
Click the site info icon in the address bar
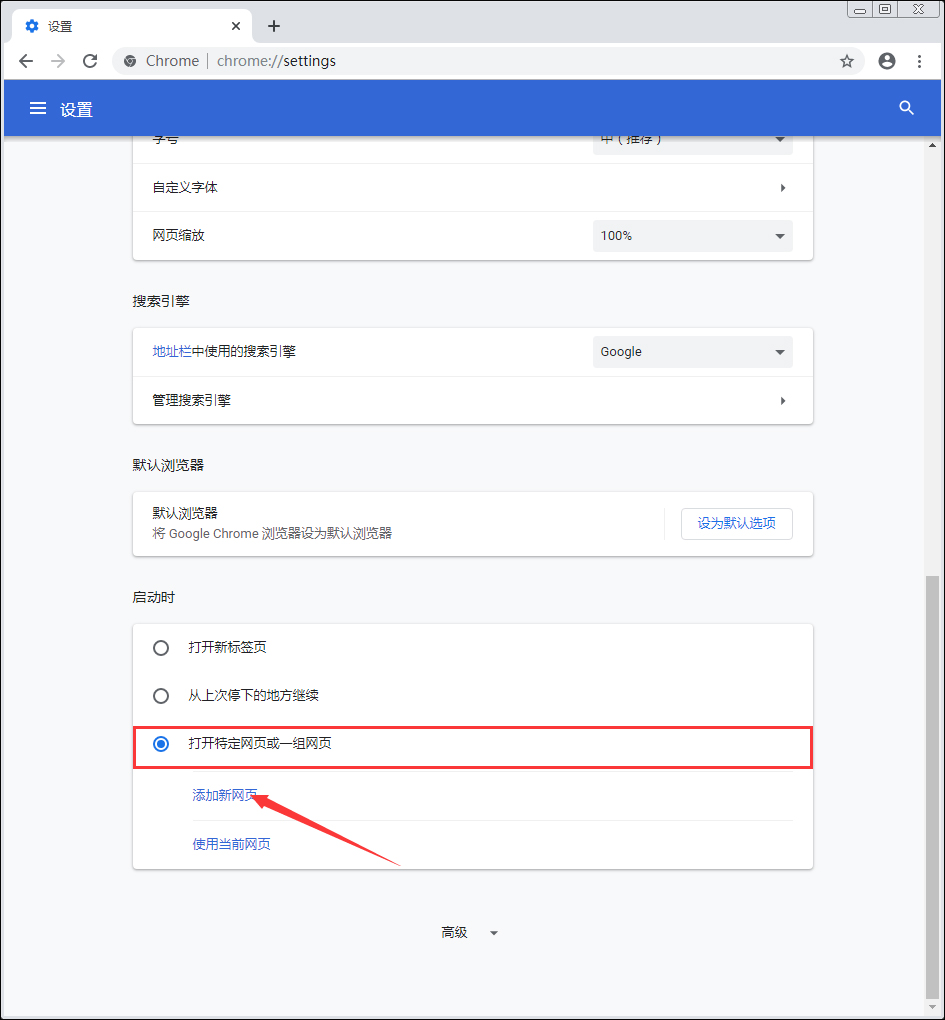129,61
